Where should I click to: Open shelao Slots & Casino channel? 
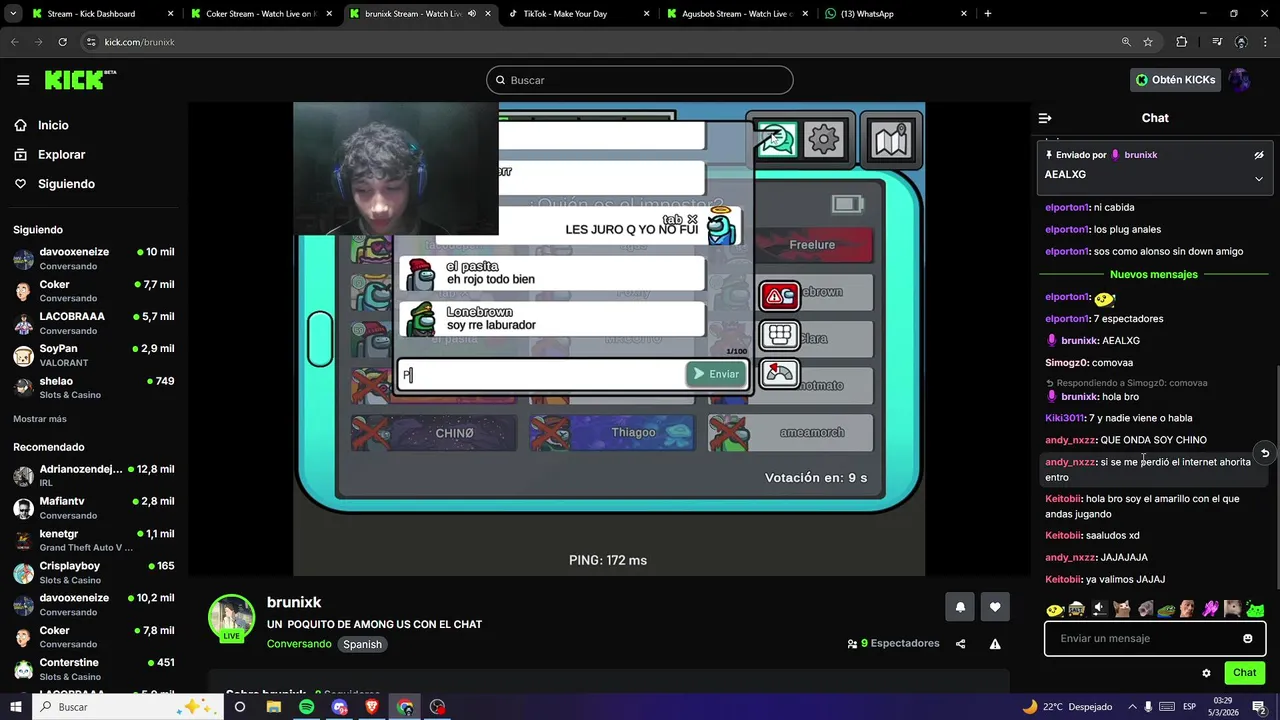pos(93,387)
